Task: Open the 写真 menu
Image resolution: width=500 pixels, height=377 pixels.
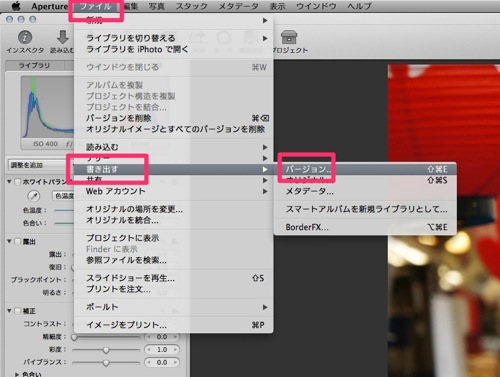Action: (157, 6)
